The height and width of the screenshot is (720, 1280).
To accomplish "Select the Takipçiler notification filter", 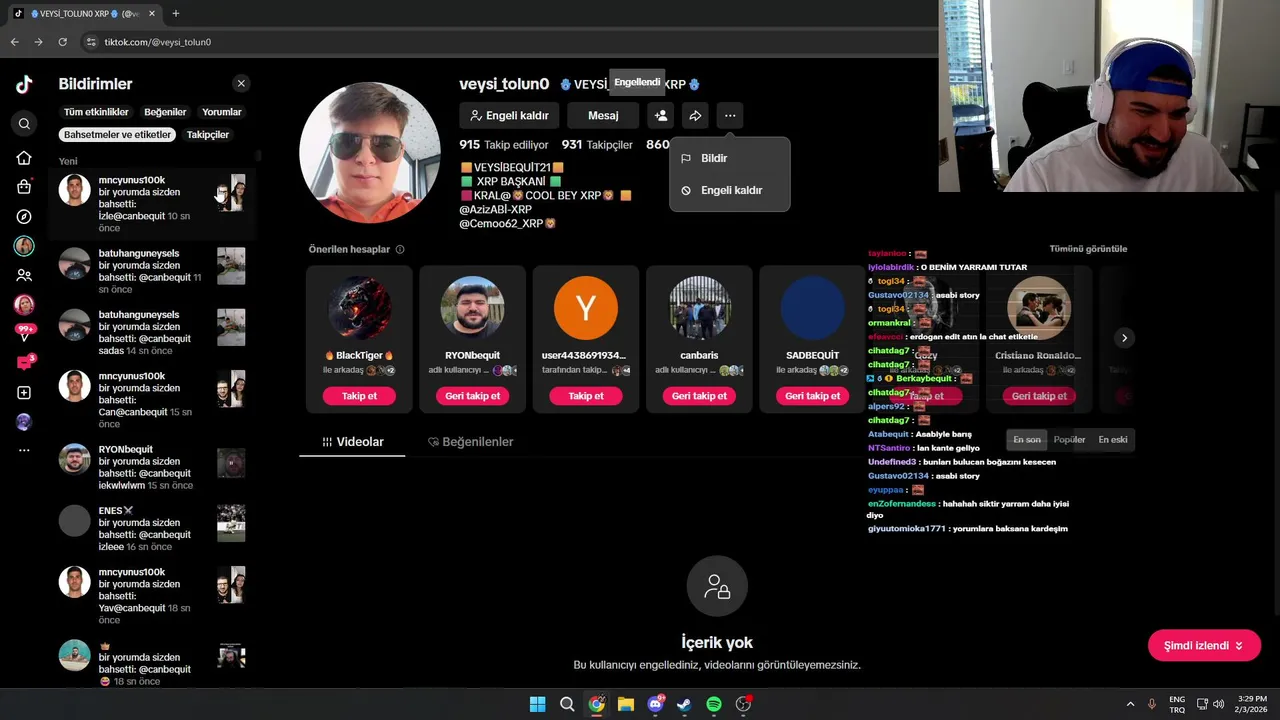I will pyautogui.click(x=208, y=134).
